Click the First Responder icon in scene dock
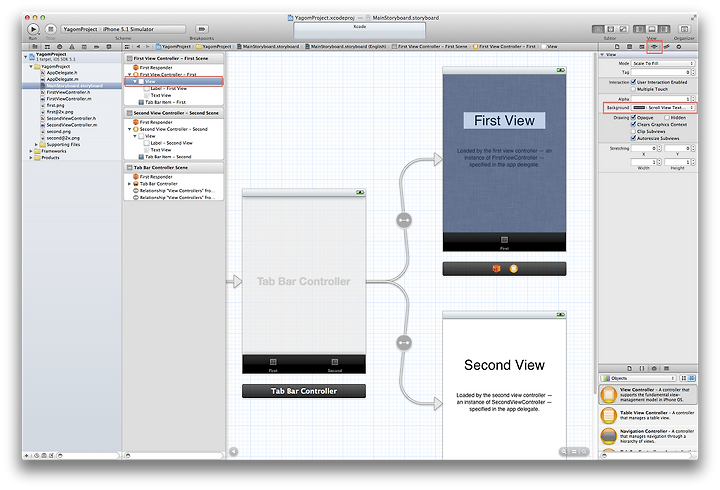720x490 pixels. [x=496, y=269]
